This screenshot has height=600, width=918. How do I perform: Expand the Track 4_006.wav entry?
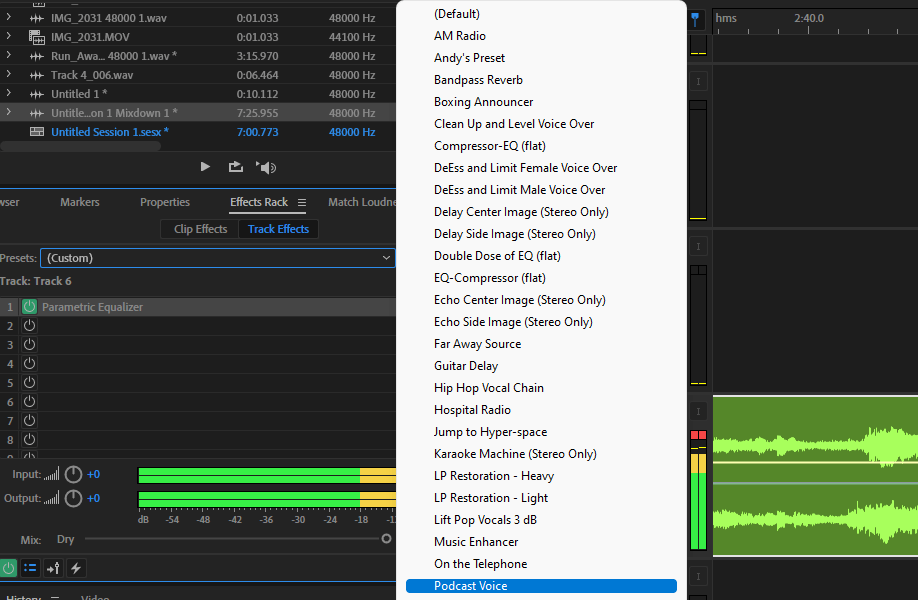click(x=8, y=74)
